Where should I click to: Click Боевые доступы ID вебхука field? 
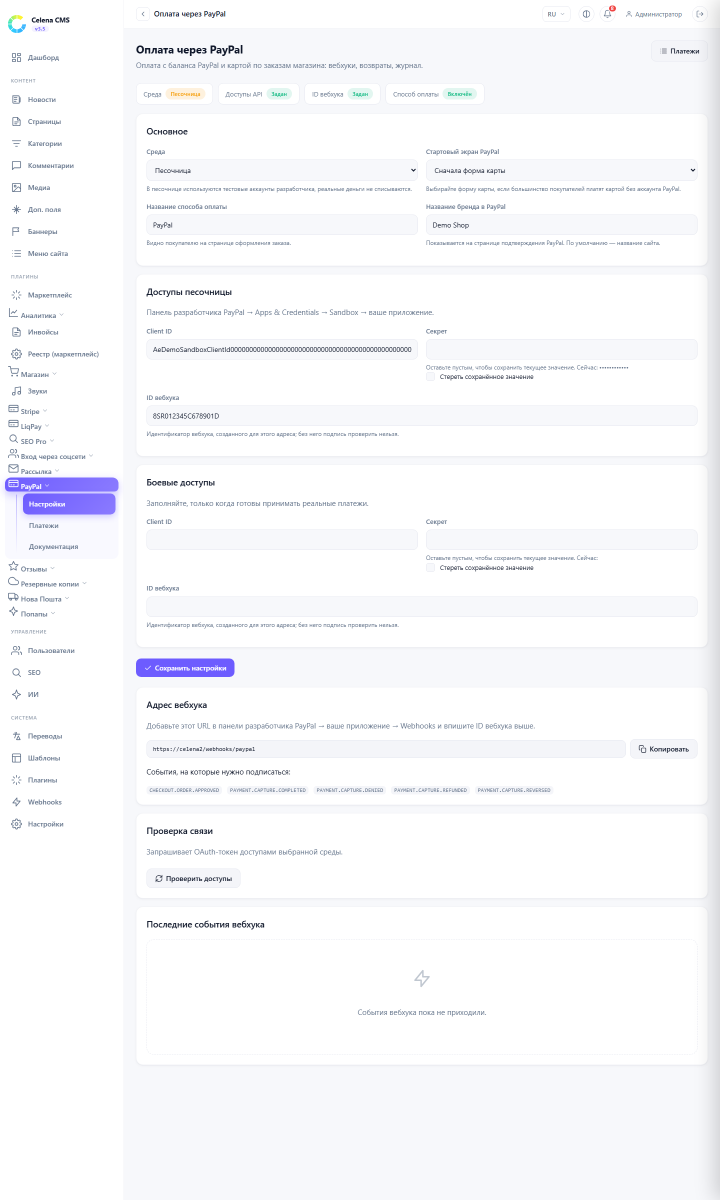(422, 606)
